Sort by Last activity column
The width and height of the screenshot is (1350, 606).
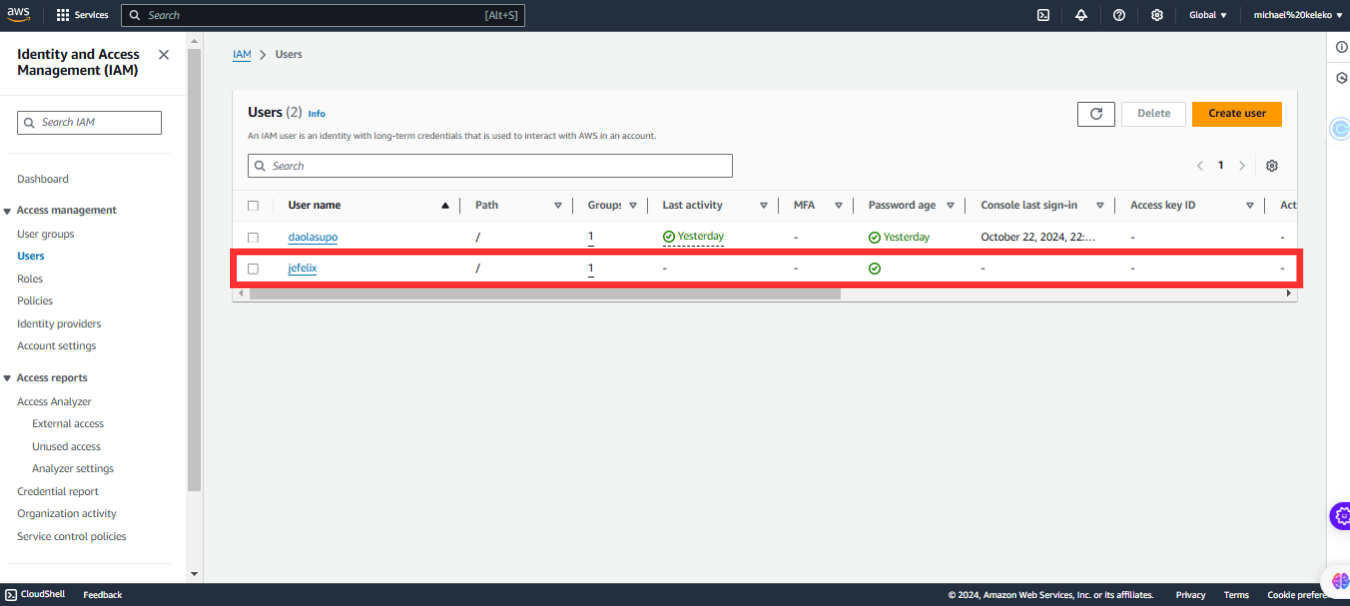click(x=763, y=205)
